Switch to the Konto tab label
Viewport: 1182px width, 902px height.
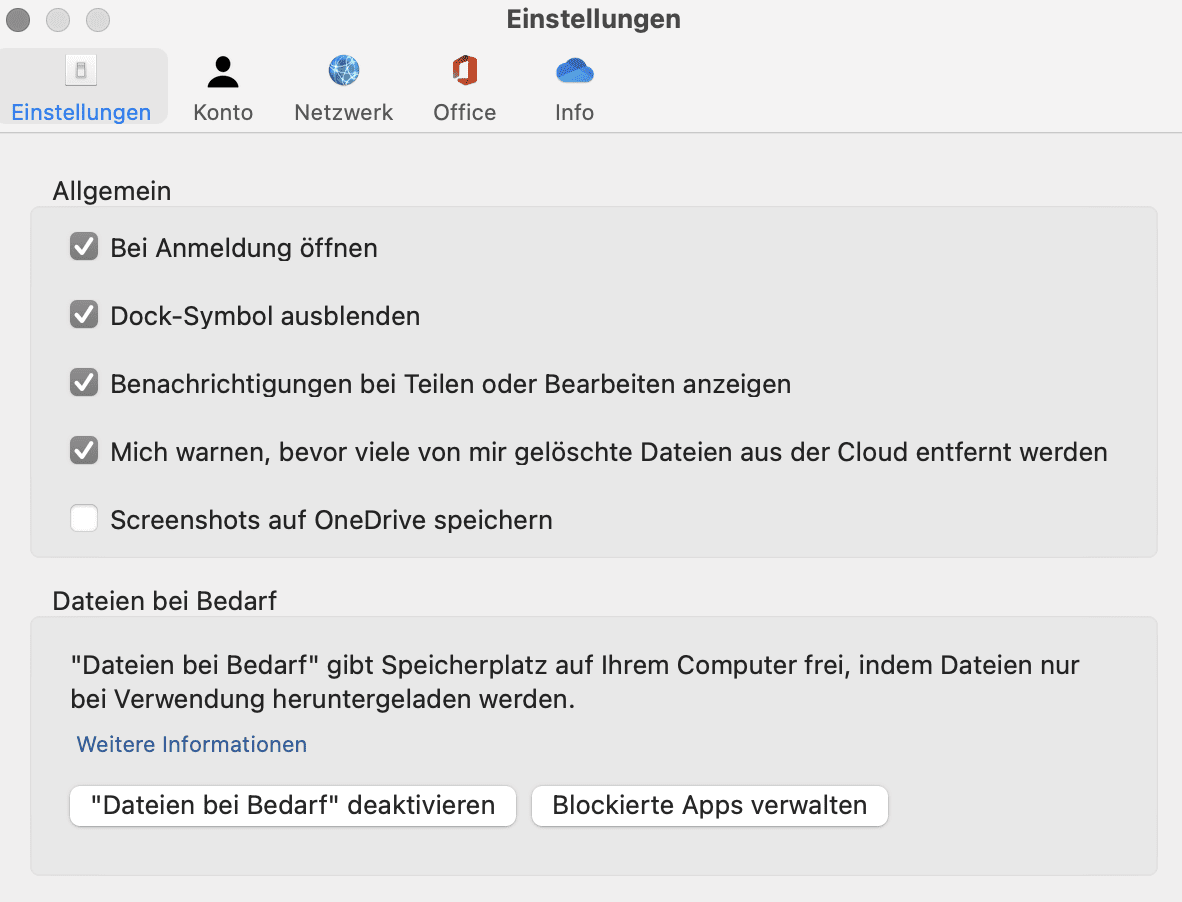[x=223, y=112]
